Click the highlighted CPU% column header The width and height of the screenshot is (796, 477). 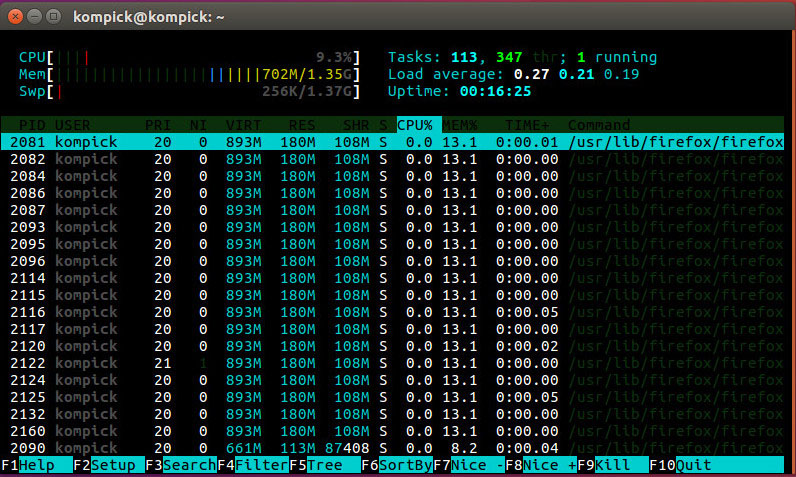click(x=419, y=125)
